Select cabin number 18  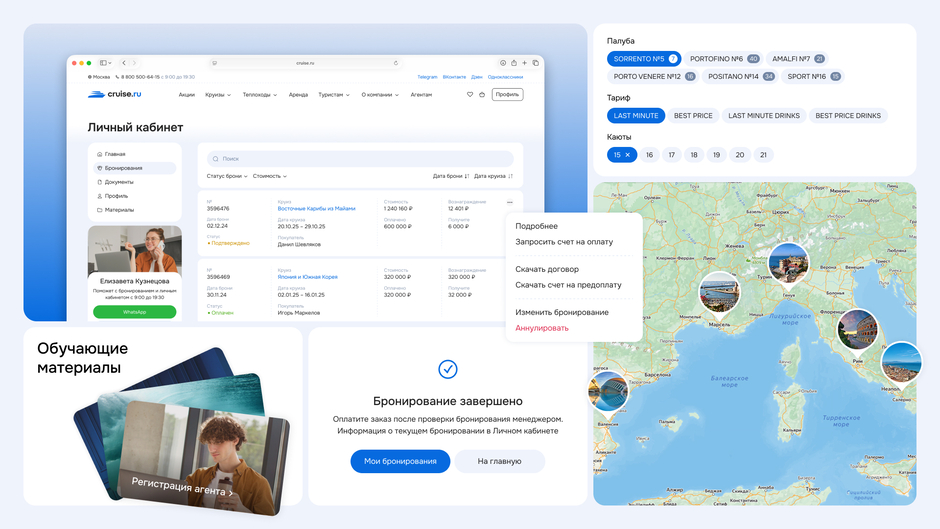[x=694, y=155]
